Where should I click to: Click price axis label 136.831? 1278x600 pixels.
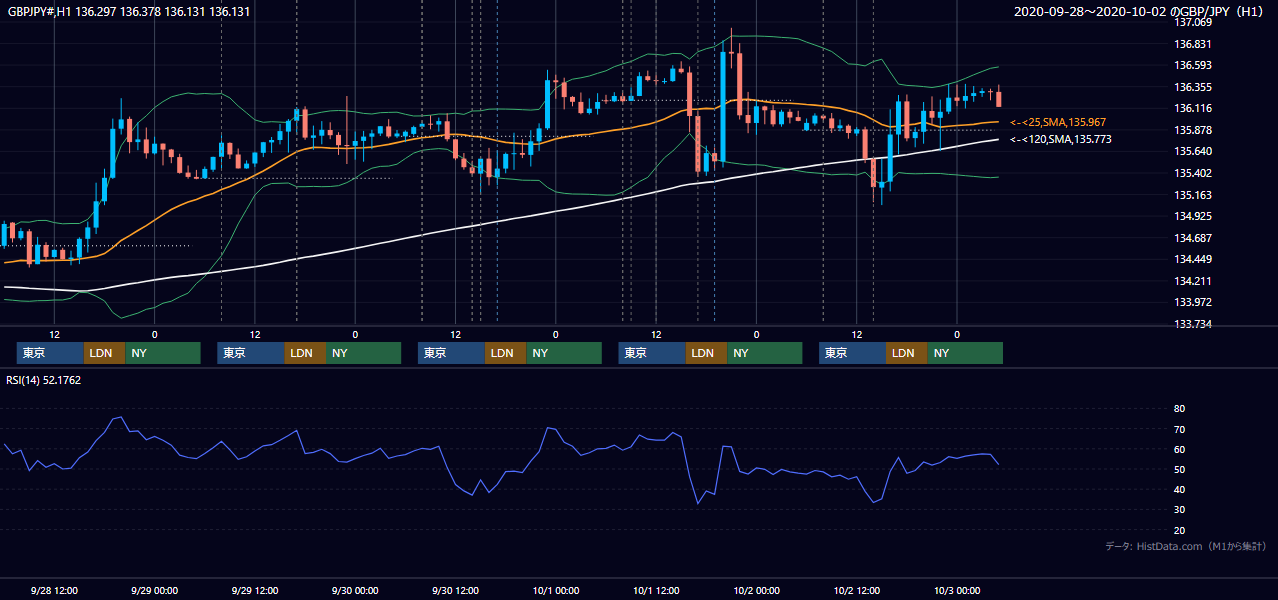[1194, 44]
